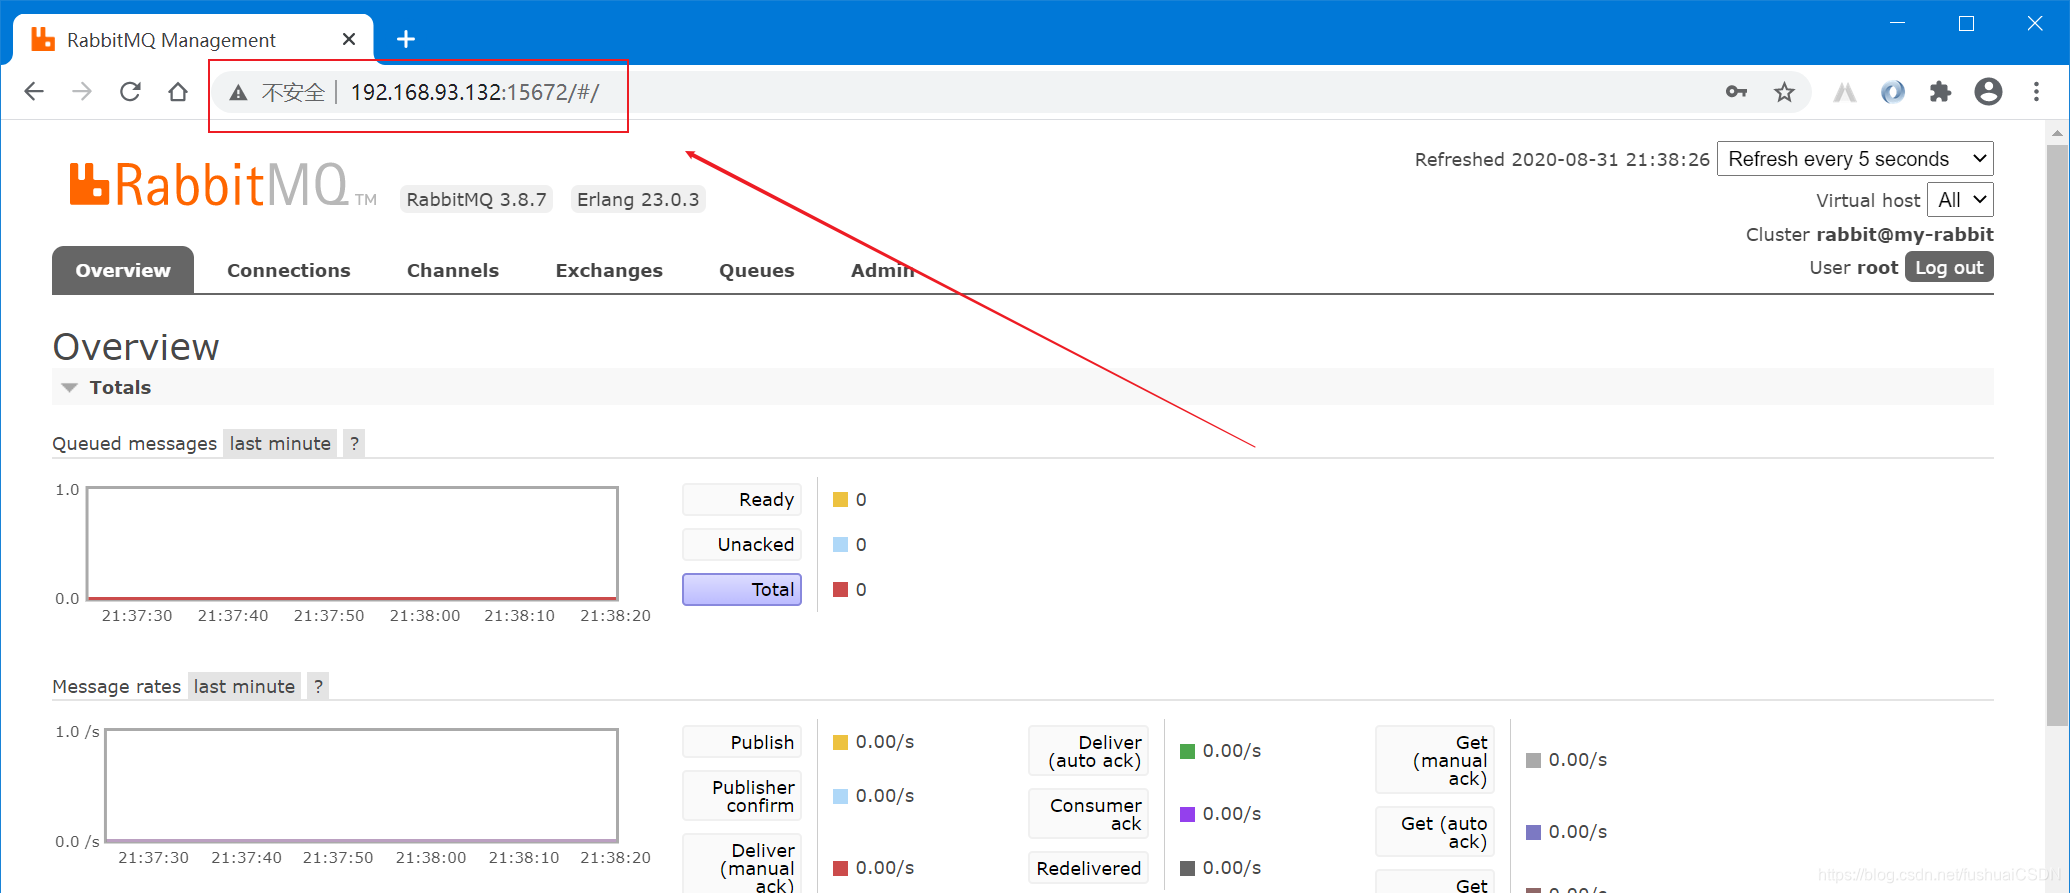The width and height of the screenshot is (2070, 893).
Task: Open a new browser tab
Action: pyautogui.click(x=405, y=39)
